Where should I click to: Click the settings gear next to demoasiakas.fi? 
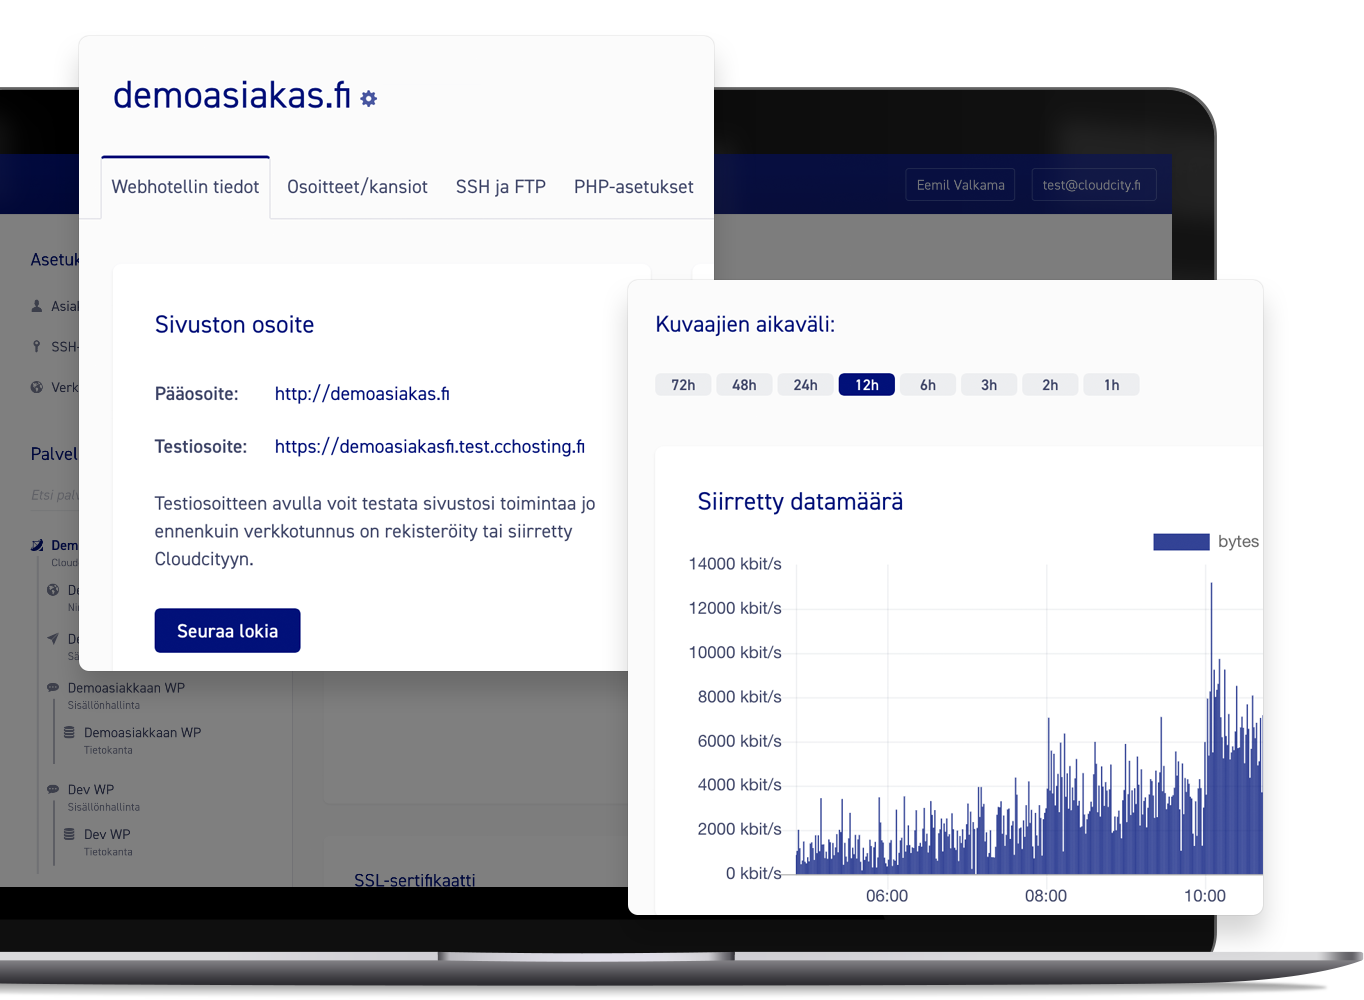coord(369,99)
